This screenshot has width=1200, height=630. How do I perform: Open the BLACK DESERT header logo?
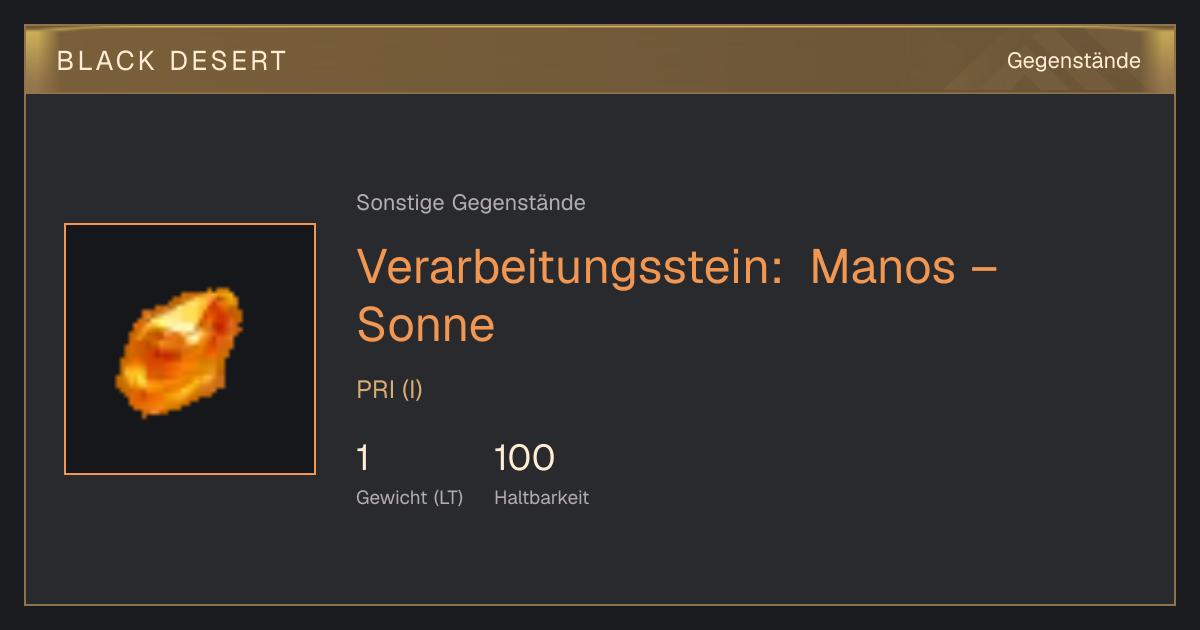point(172,61)
